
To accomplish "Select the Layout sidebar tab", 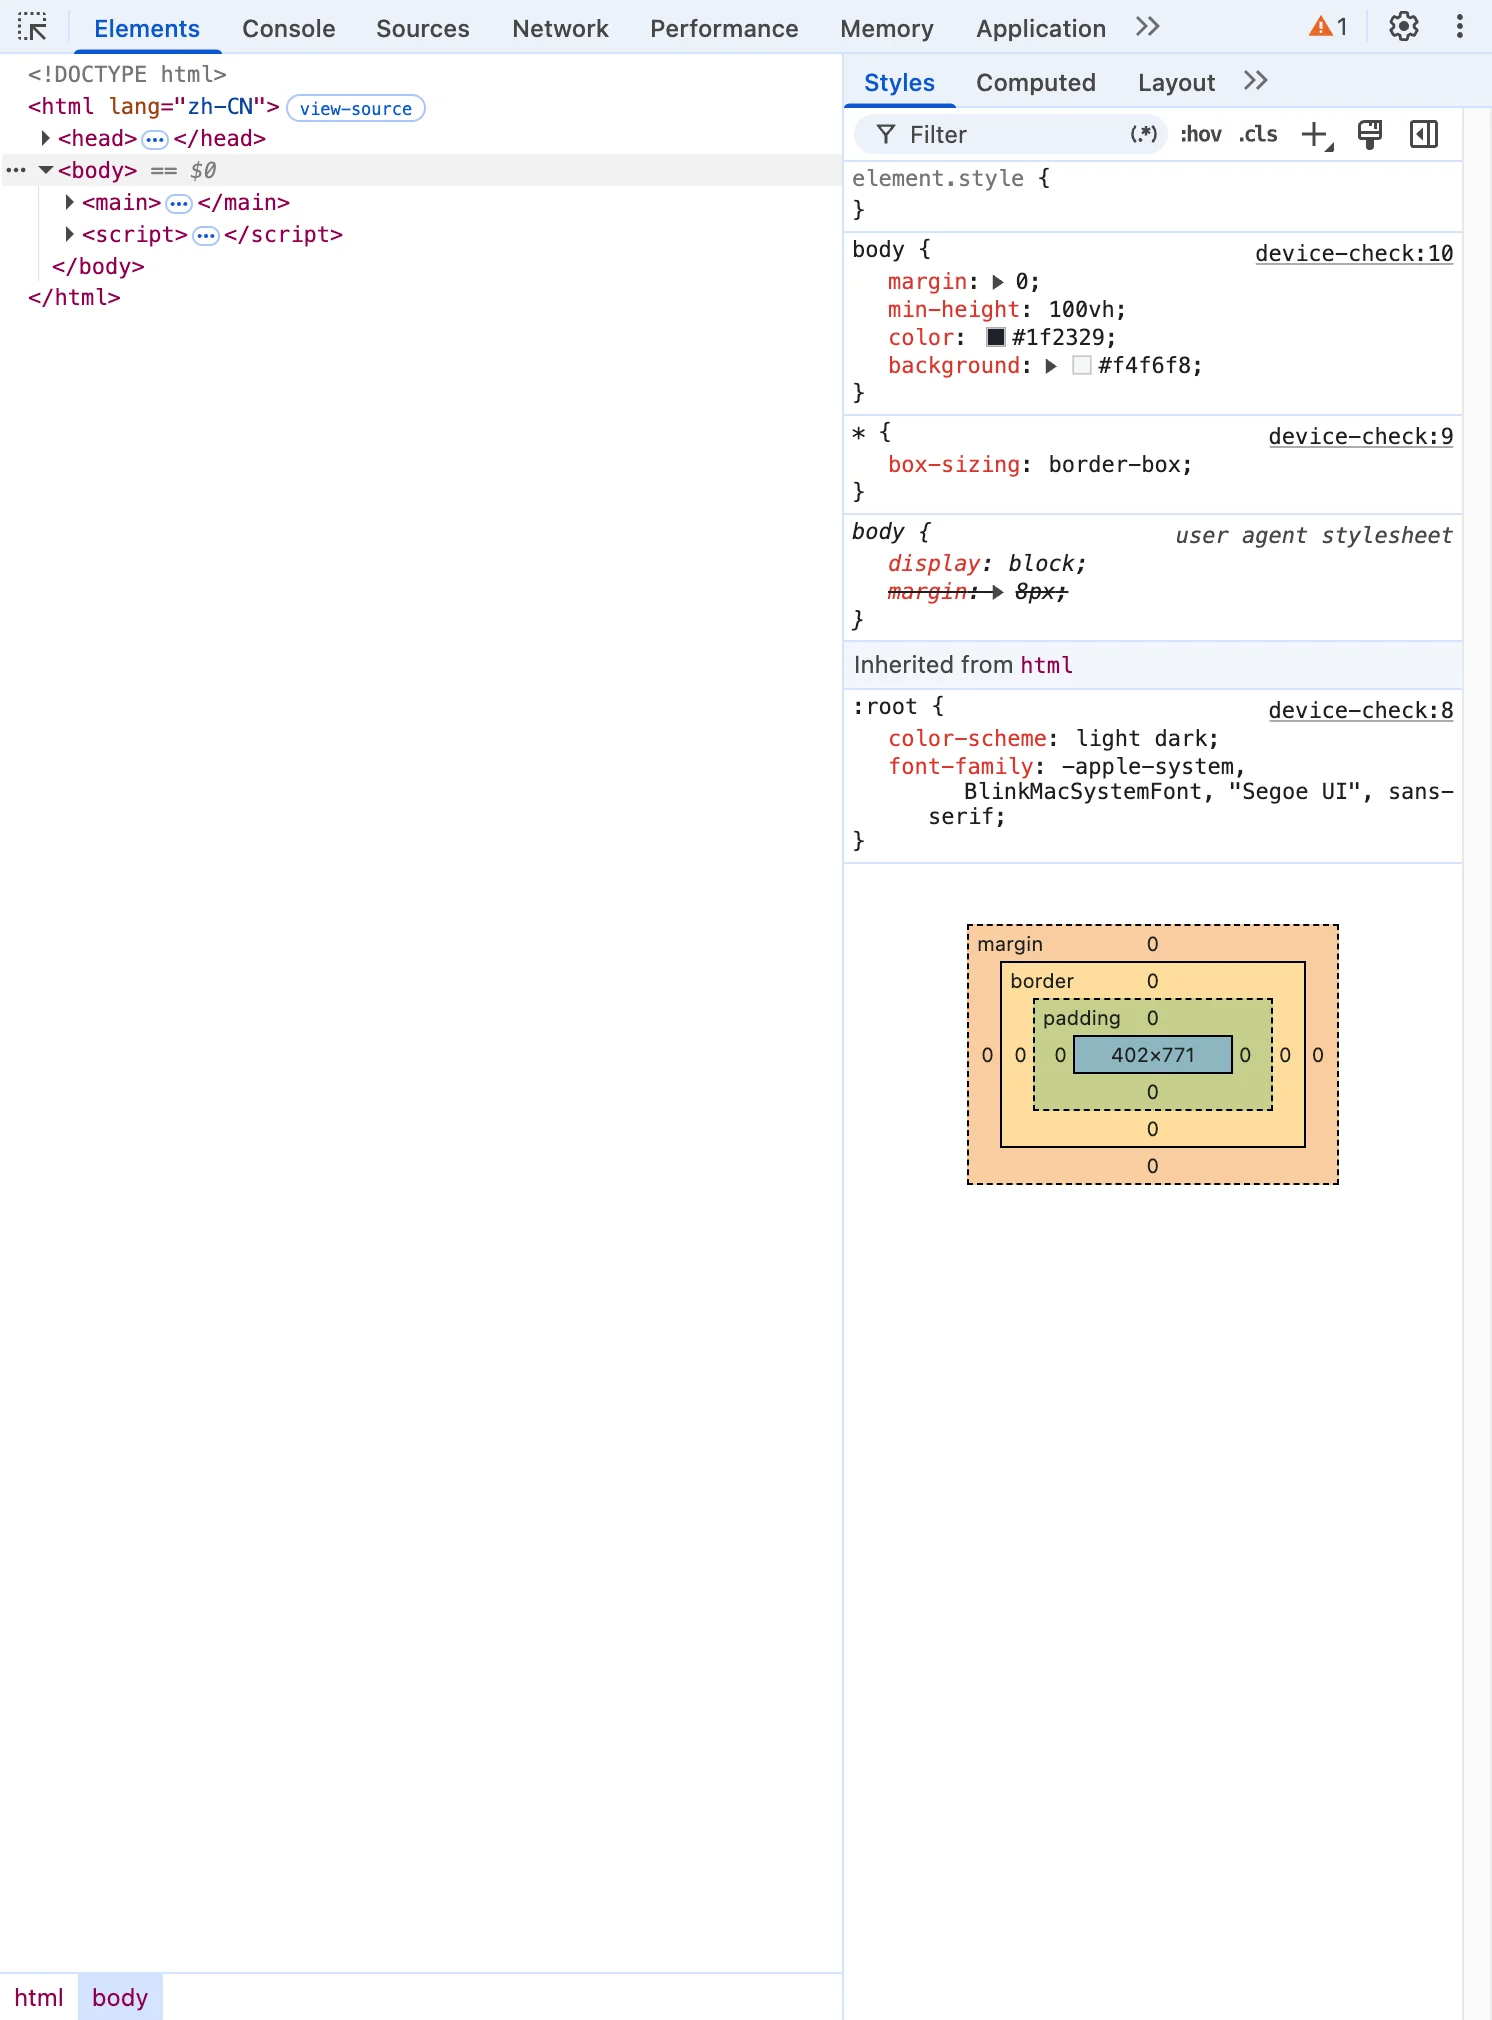I will (1176, 83).
